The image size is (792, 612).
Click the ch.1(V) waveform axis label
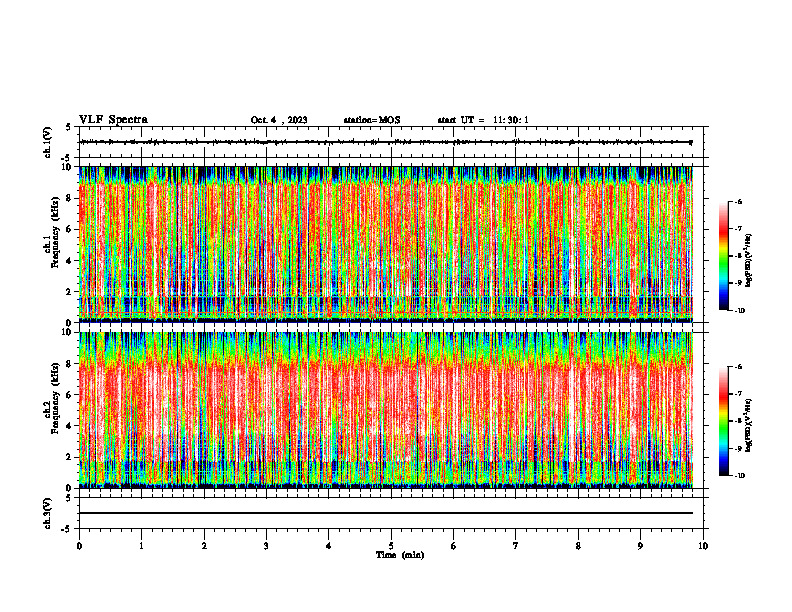[x=48, y=142]
